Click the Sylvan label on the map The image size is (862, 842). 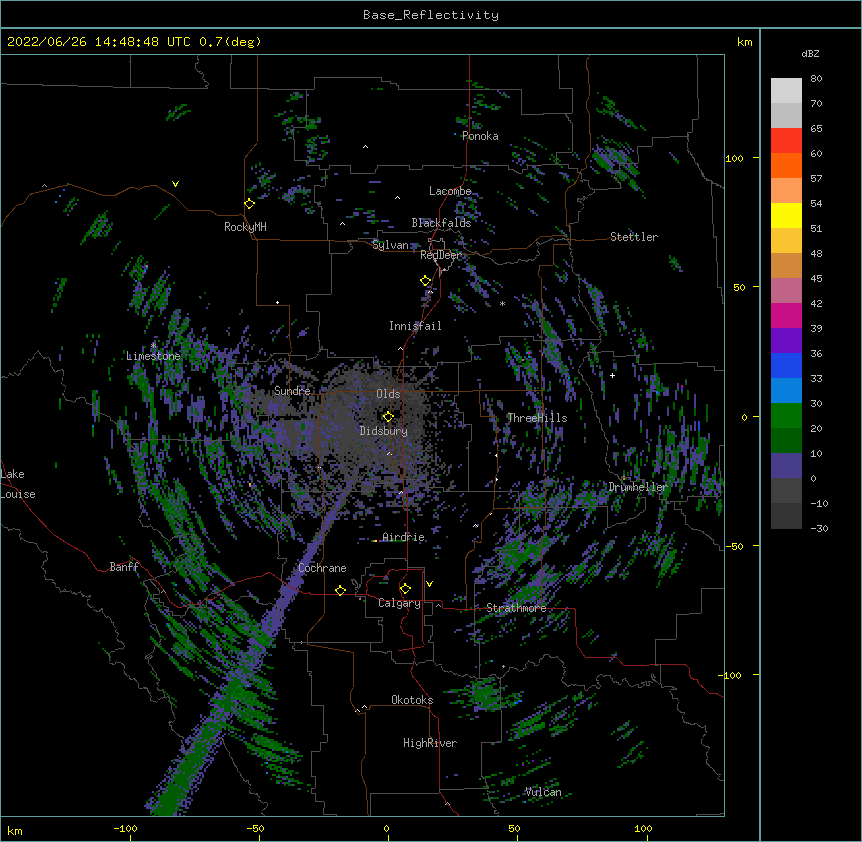click(390, 245)
